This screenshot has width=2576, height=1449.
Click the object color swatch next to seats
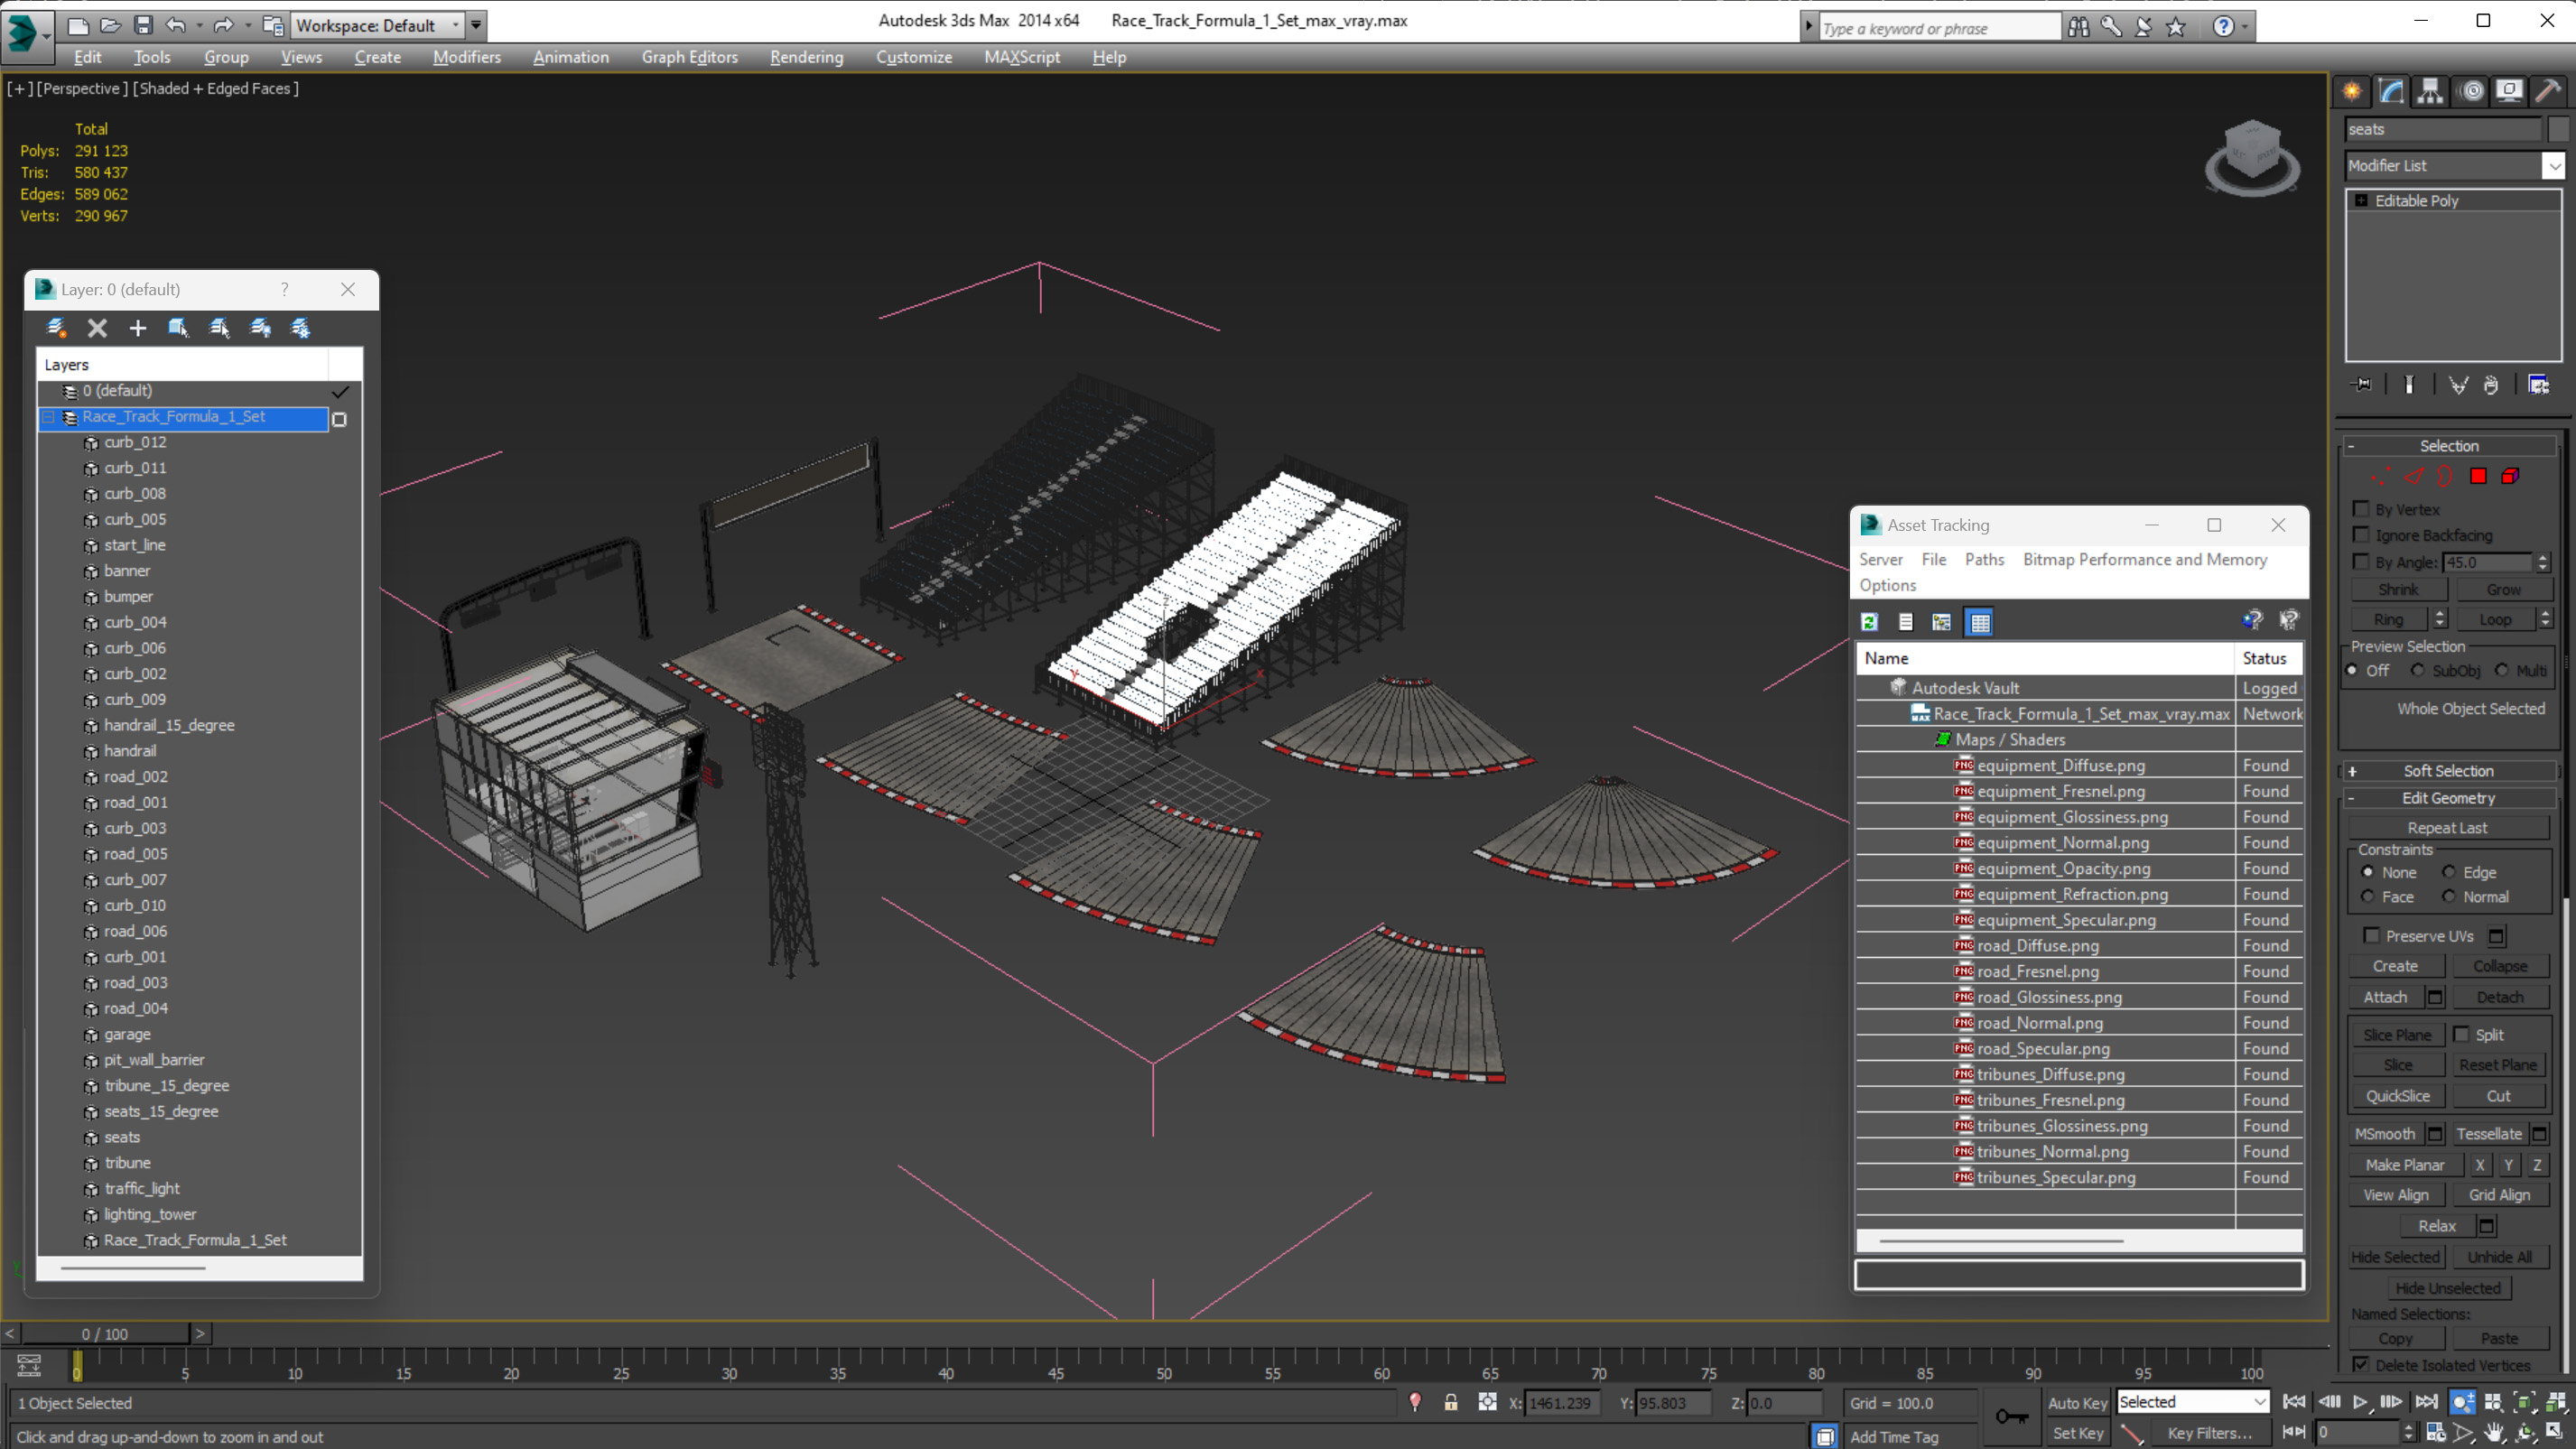tap(2558, 129)
